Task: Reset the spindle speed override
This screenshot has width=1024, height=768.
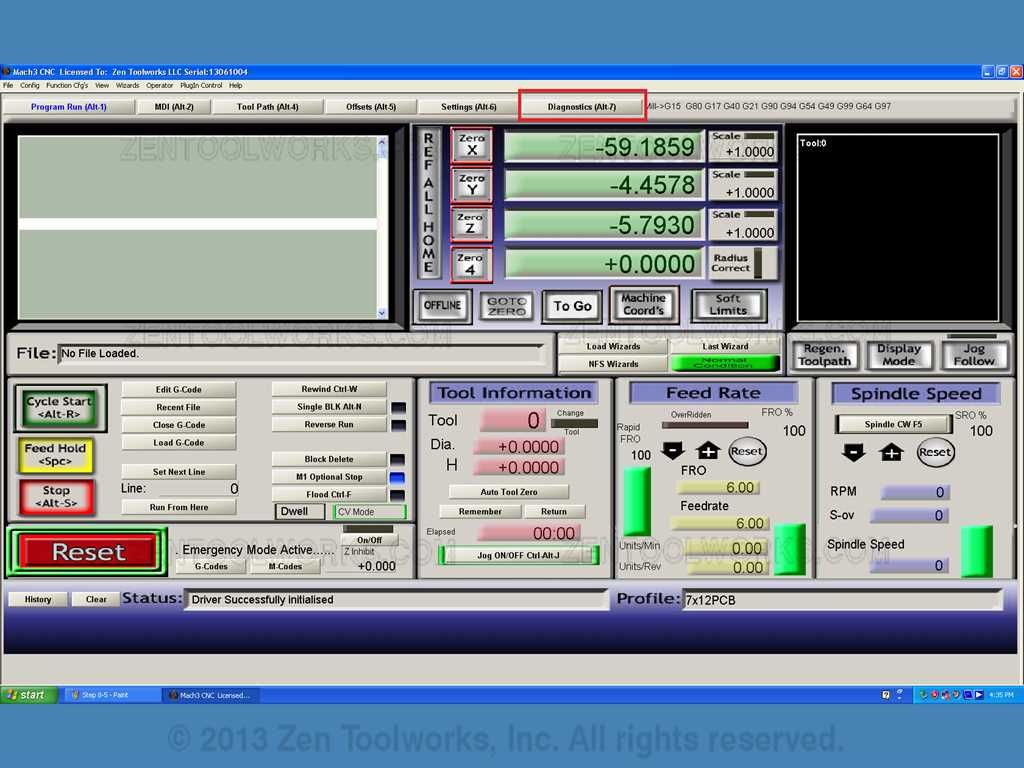Action: click(x=935, y=452)
